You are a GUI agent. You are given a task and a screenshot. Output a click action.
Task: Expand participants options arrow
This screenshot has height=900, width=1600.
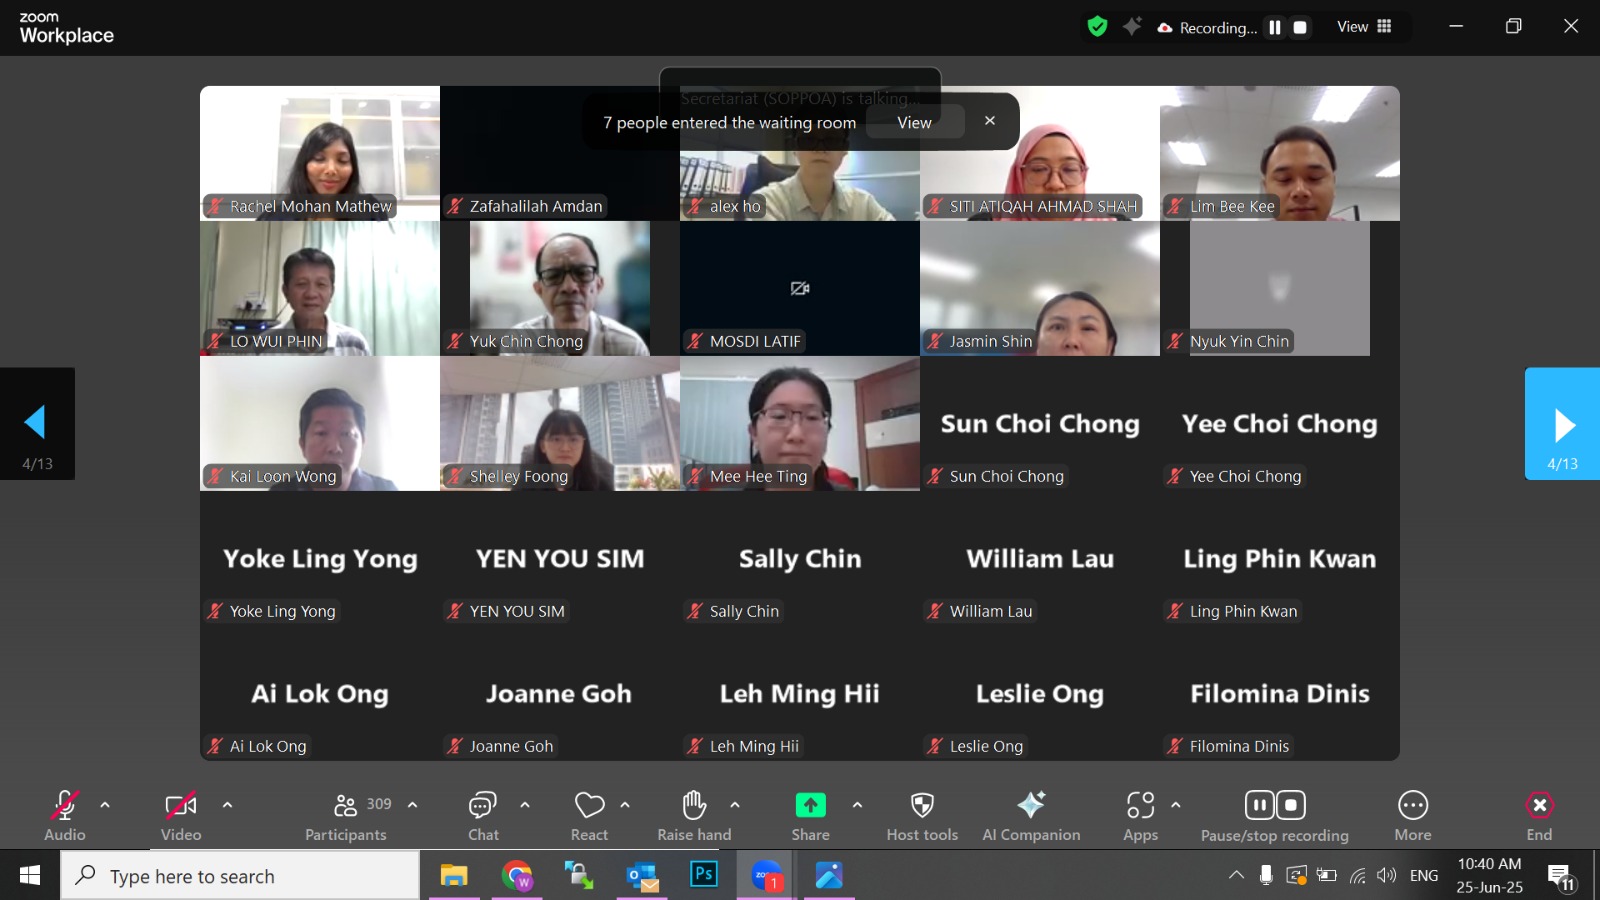click(412, 804)
